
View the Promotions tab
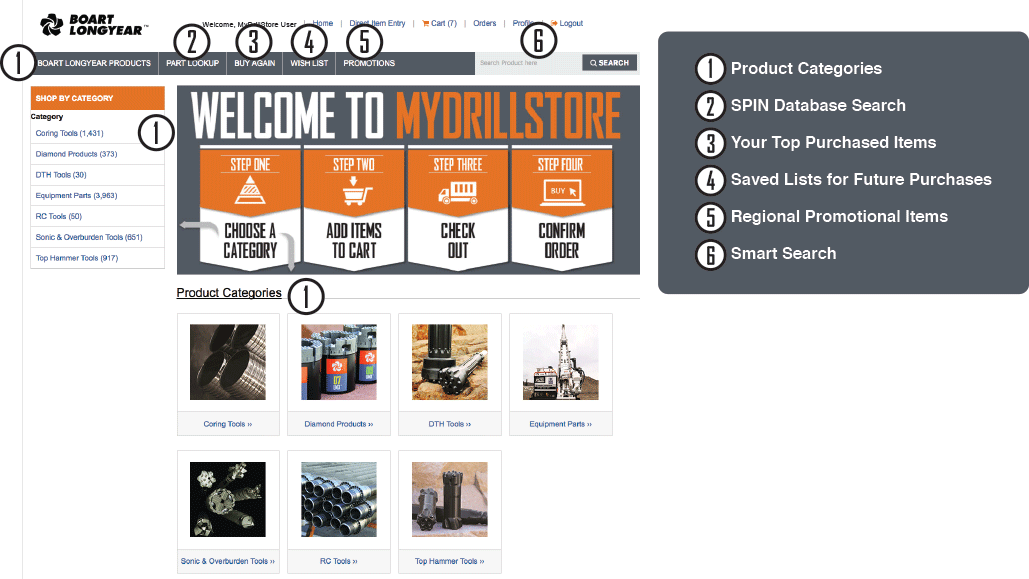point(369,63)
